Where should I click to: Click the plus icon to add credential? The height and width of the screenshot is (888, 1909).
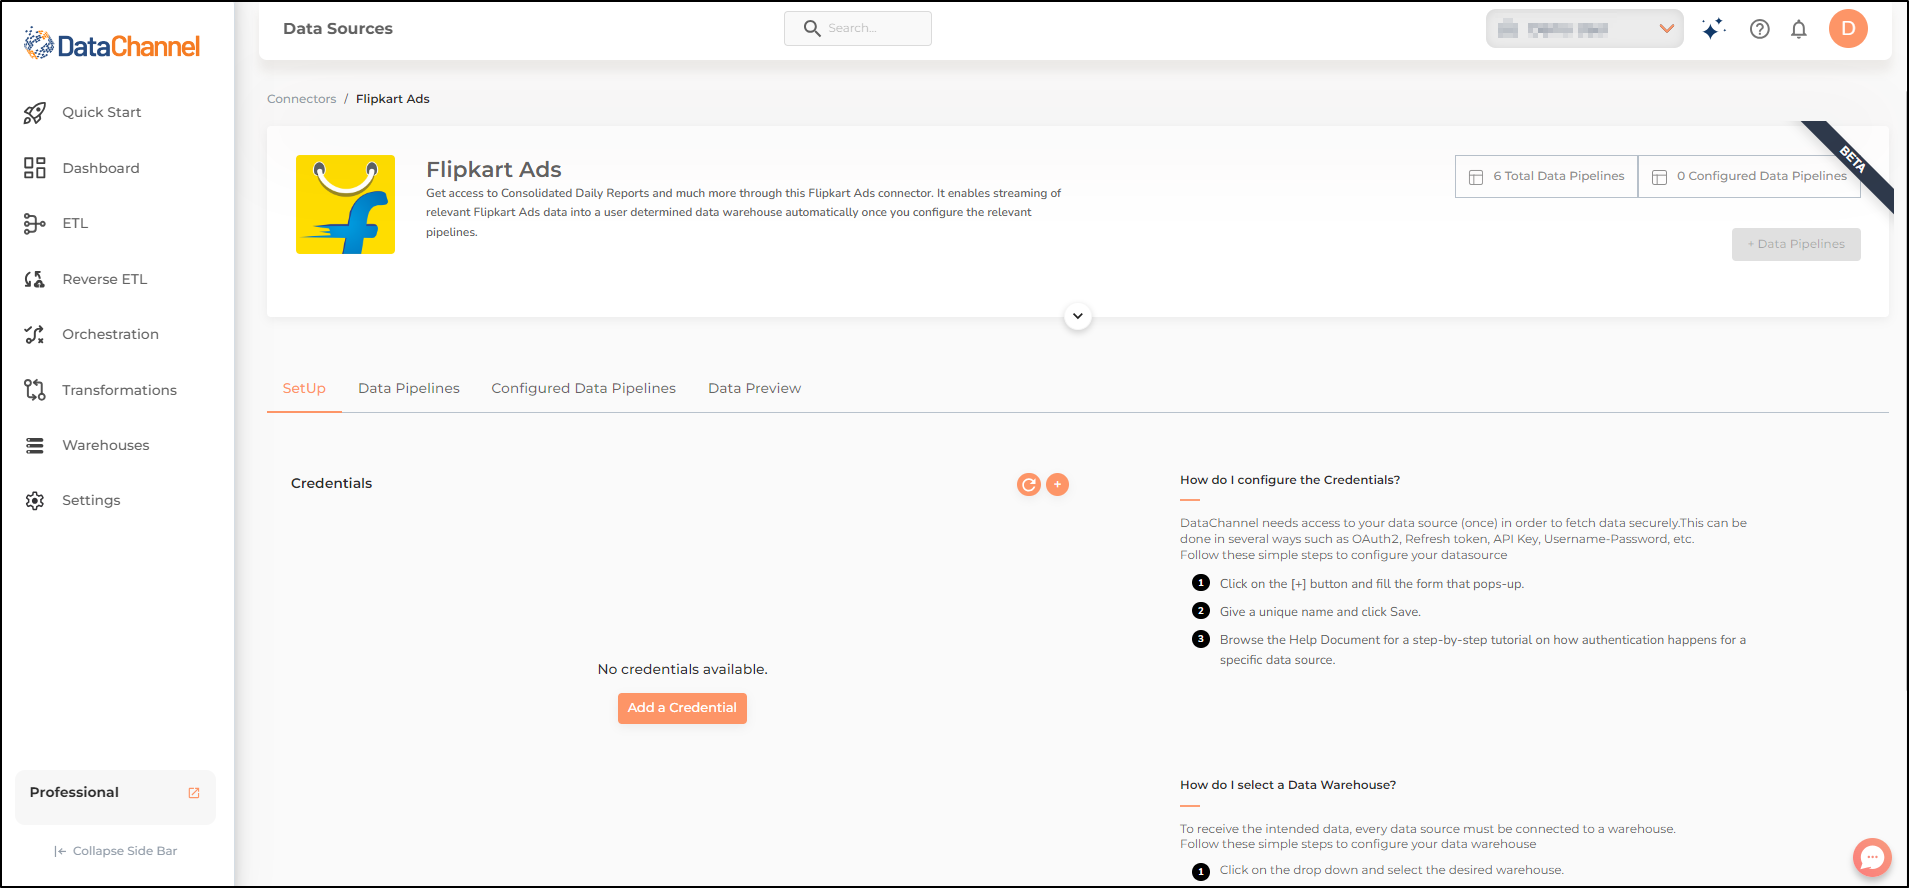(x=1057, y=485)
